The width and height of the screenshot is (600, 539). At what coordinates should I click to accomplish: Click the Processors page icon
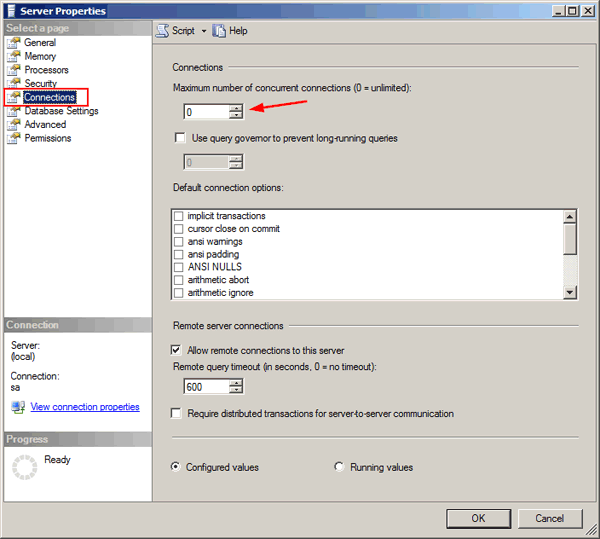click(13, 70)
